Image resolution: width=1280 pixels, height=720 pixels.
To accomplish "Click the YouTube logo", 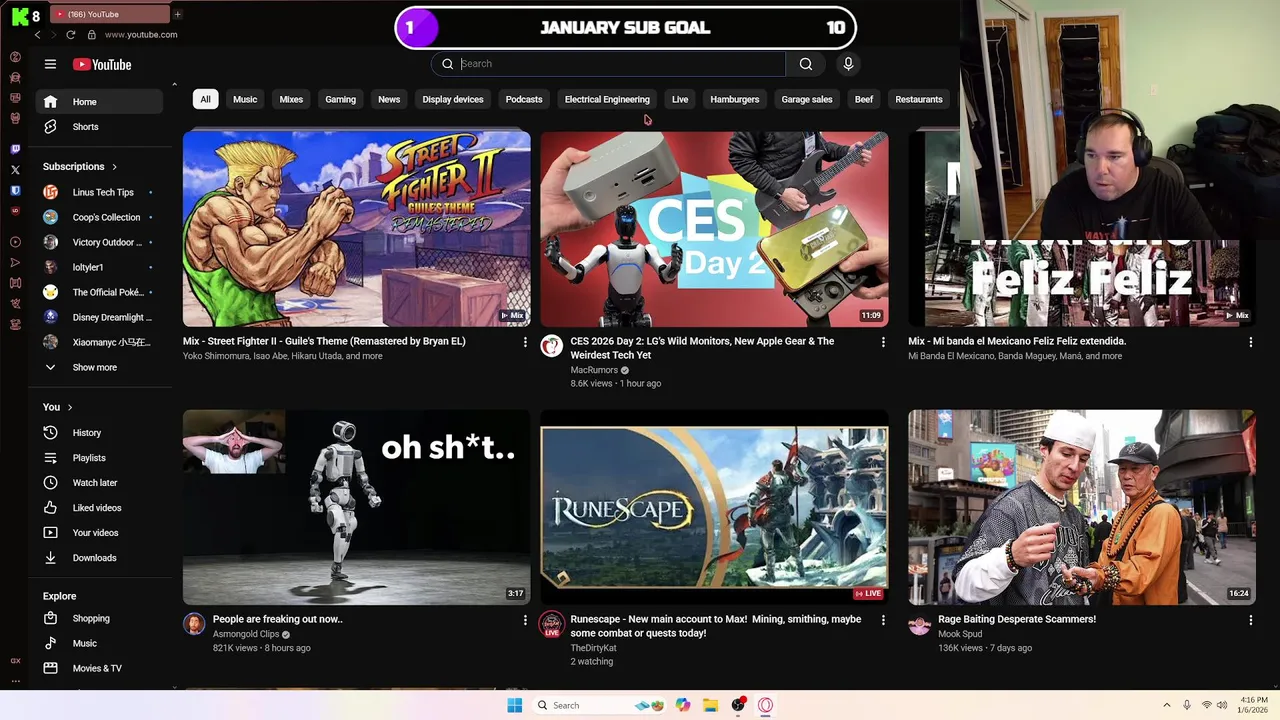I will [102, 64].
